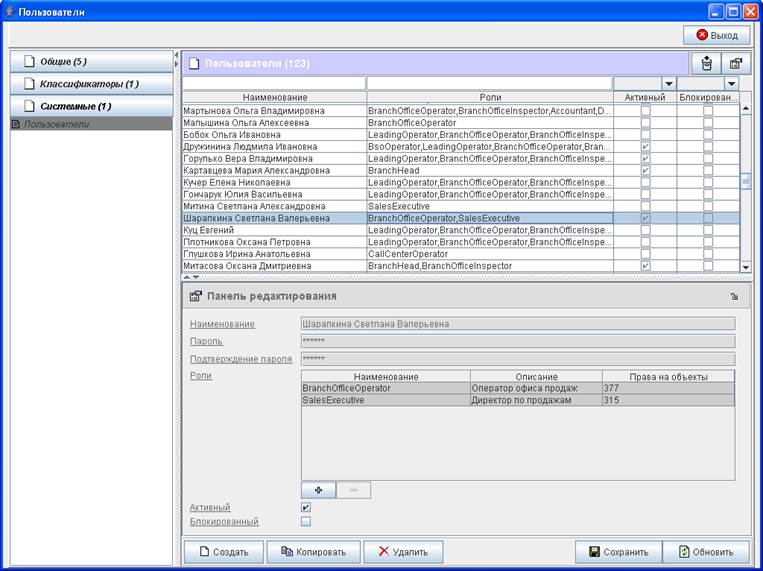The width and height of the screenshot is (763, 571).
Task: Click the filter icon above the users table
Action: click(x=707, y=63)
